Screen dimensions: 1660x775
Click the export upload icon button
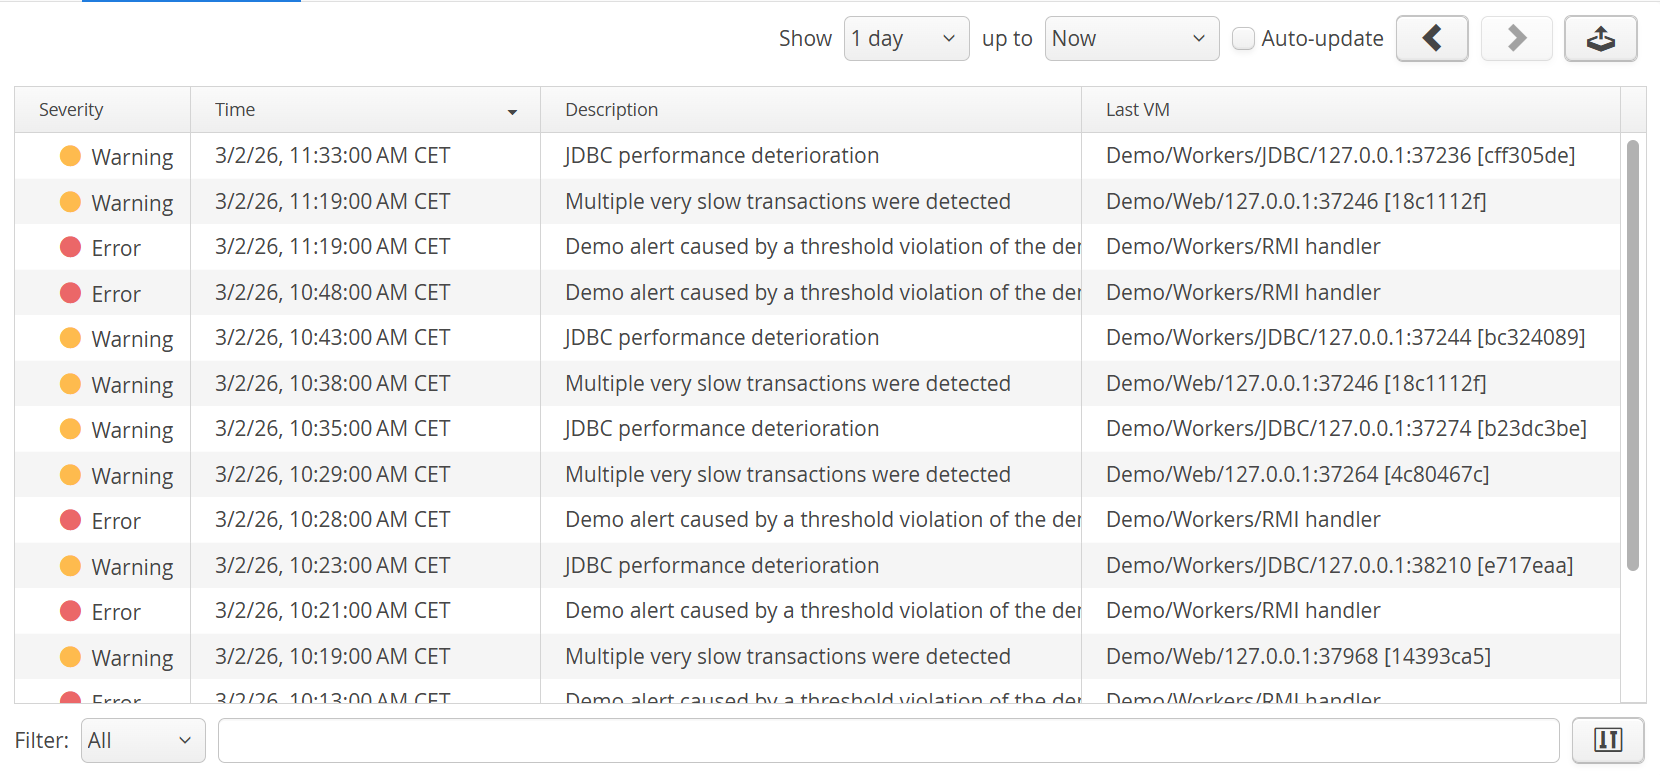1600,39
